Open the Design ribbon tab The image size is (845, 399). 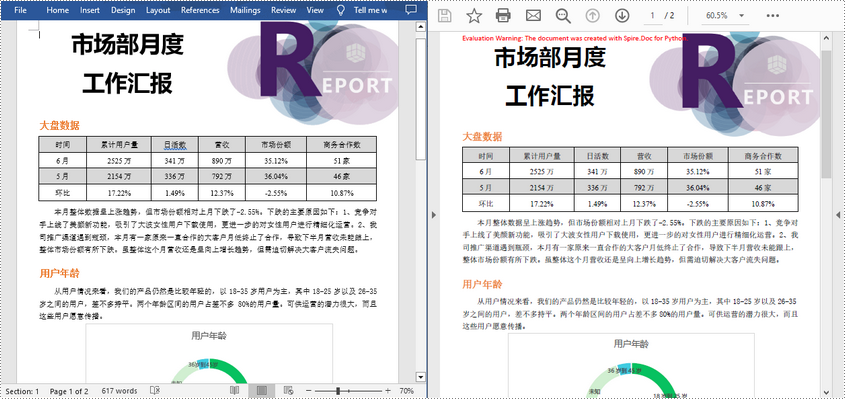point(123,10)
